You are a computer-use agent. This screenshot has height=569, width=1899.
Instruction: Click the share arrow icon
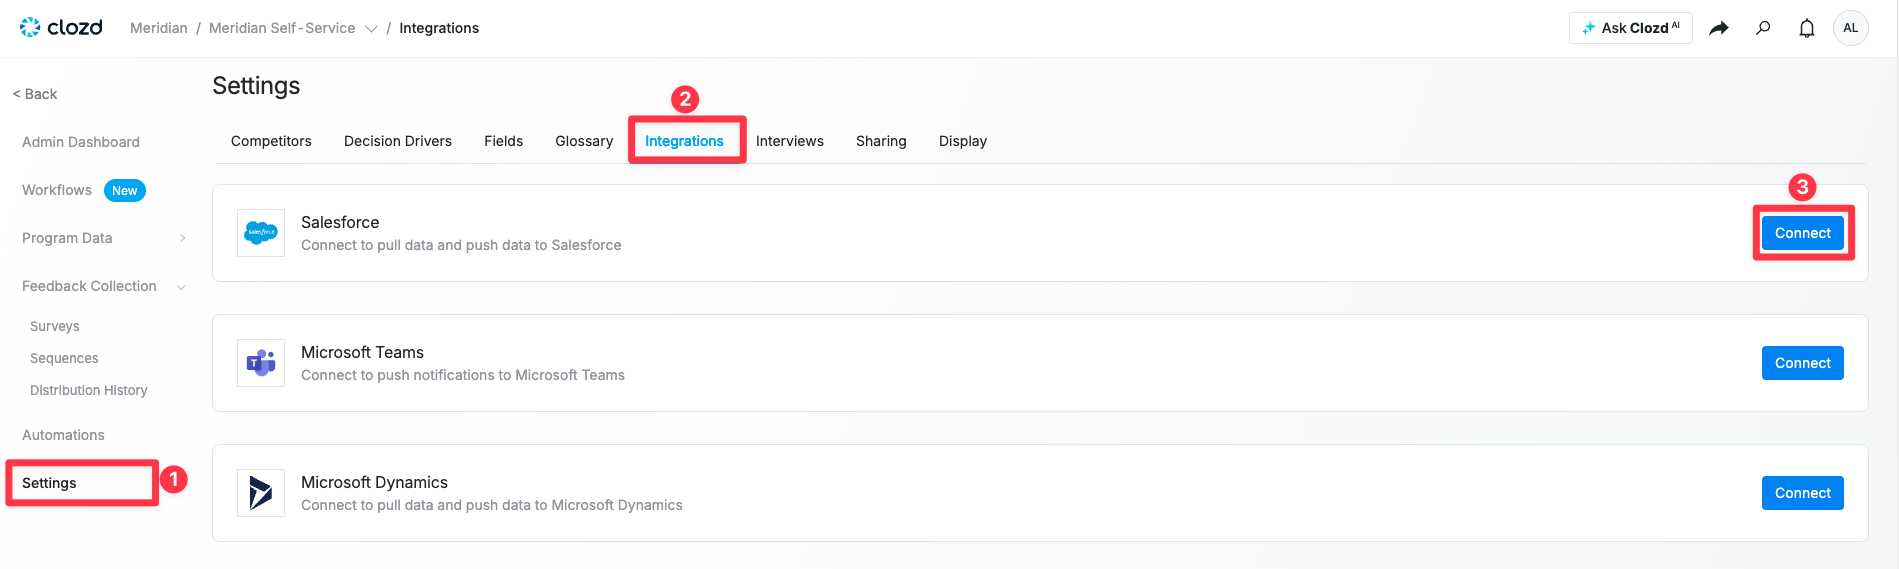coord(1718,28)
